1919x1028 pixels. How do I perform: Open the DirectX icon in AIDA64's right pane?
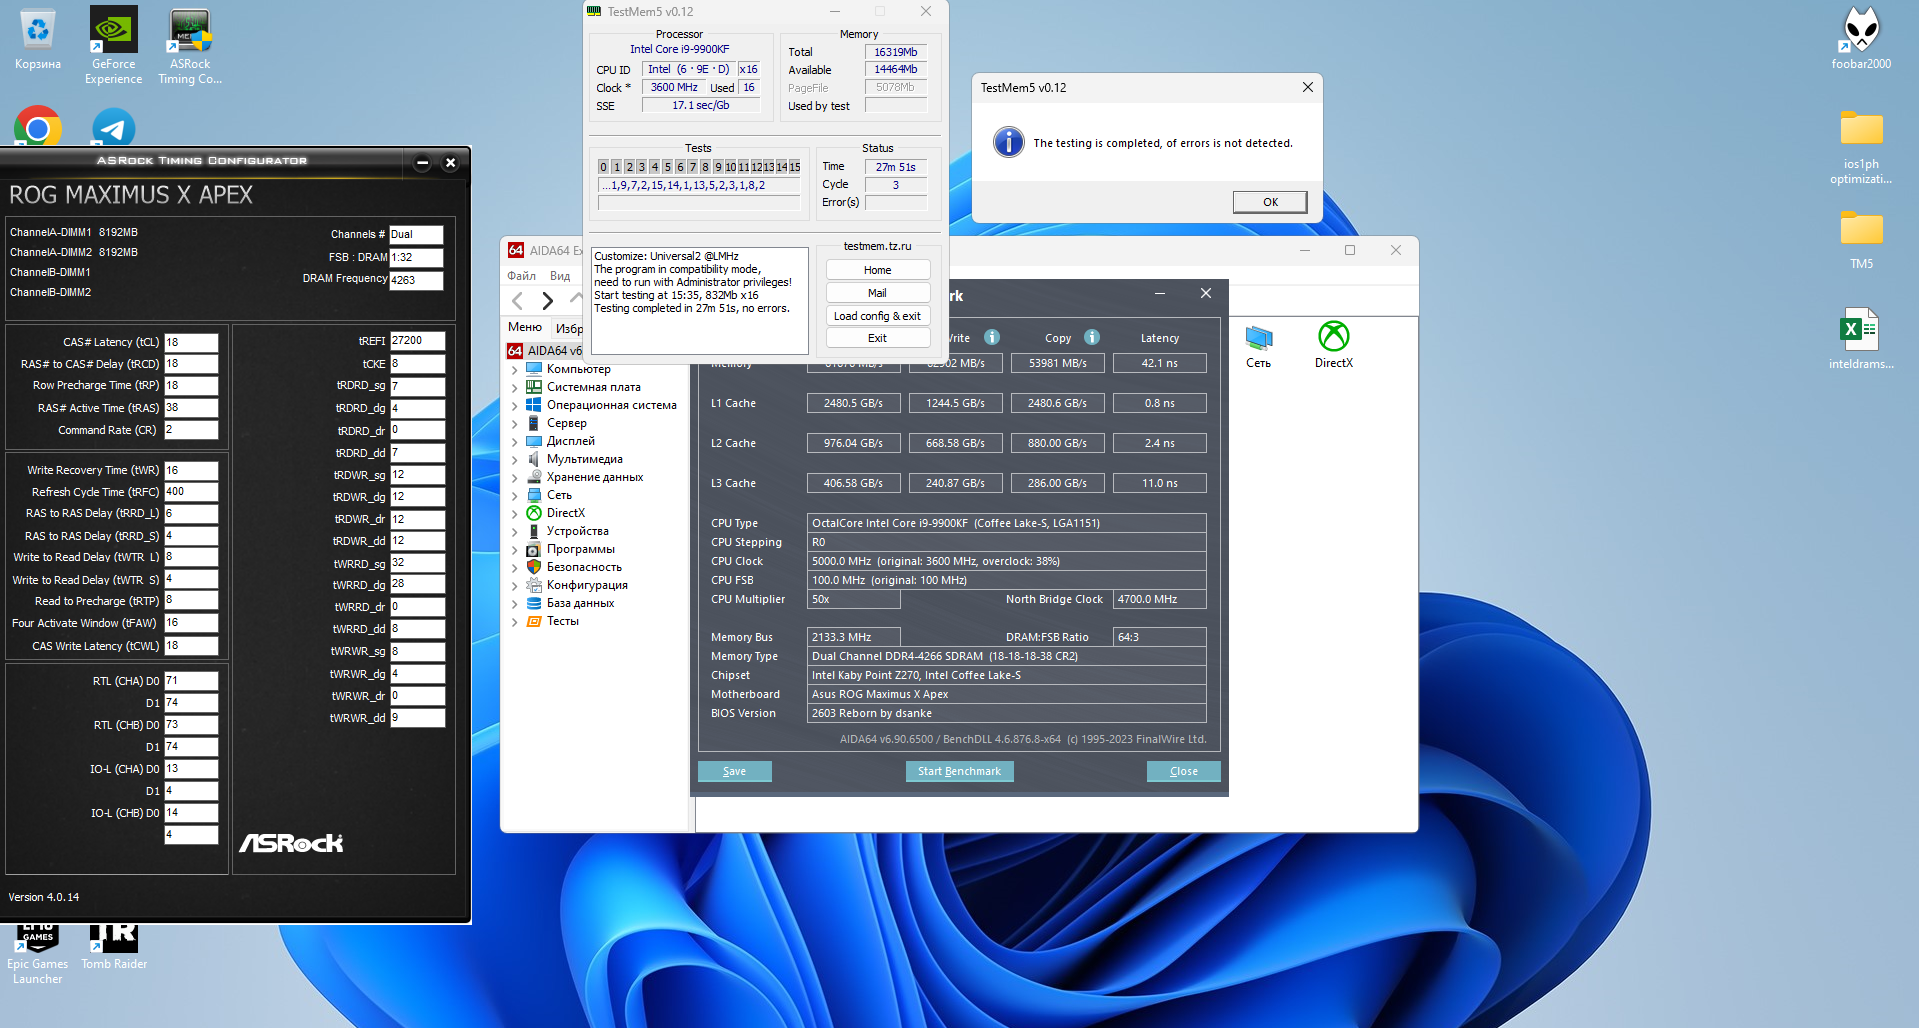click(1334, 345)
